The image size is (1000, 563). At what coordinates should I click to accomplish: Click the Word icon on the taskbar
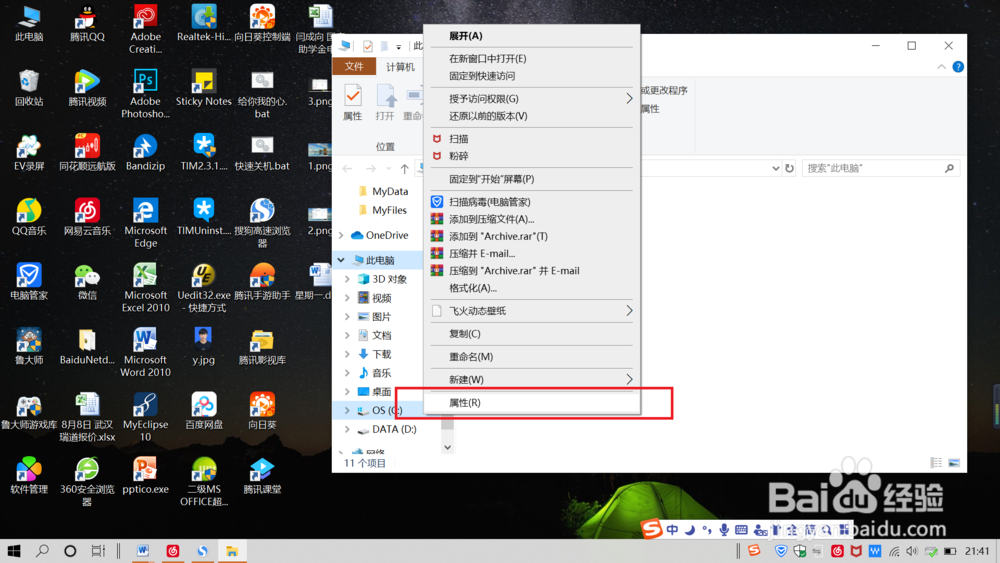[x=143, y=551]
